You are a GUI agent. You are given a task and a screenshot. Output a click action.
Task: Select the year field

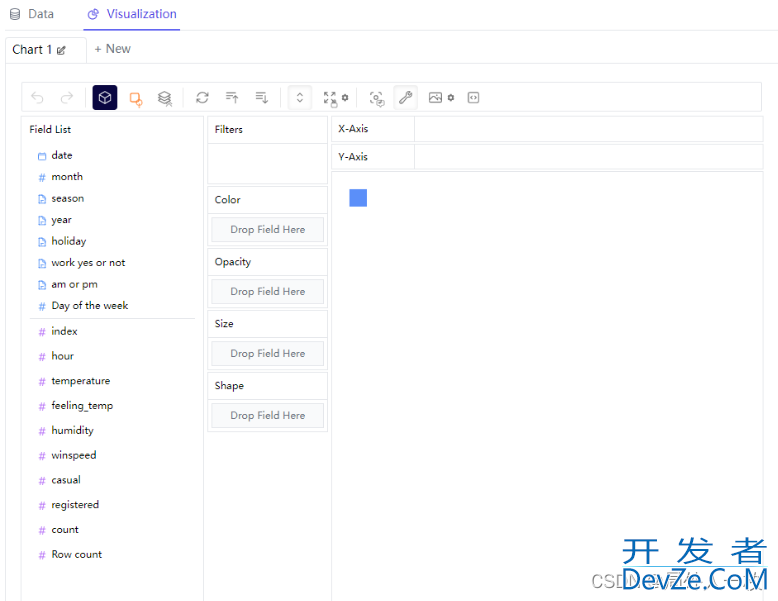pos(62,220)
